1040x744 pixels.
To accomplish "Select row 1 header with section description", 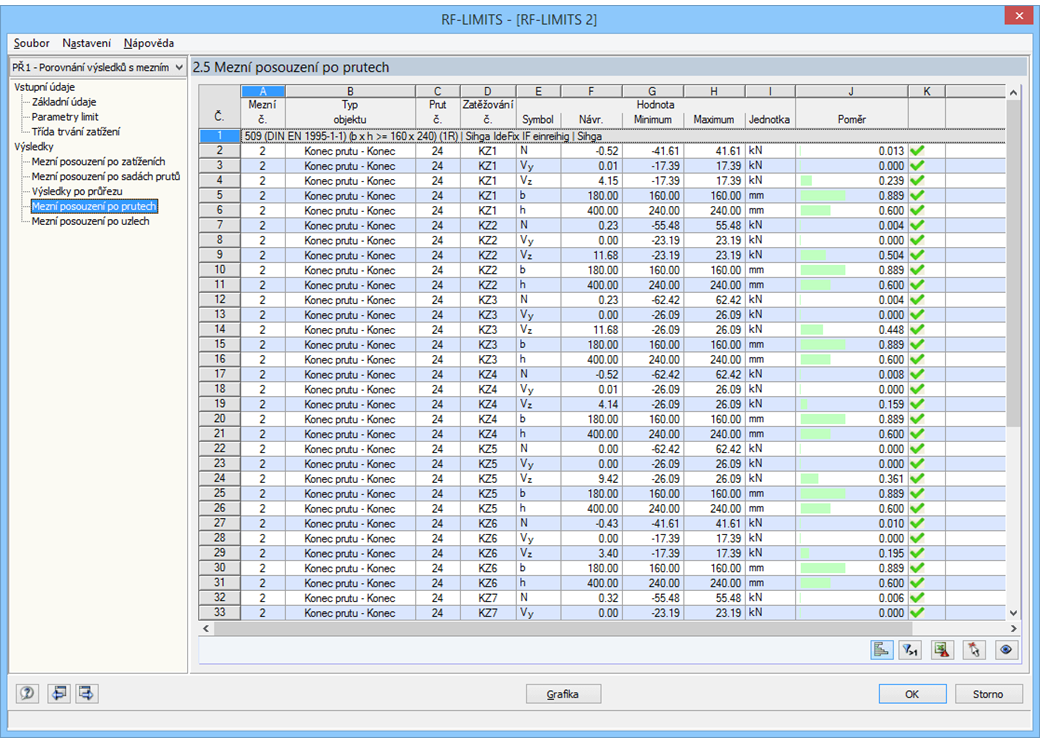I will (x=220, y=136).
